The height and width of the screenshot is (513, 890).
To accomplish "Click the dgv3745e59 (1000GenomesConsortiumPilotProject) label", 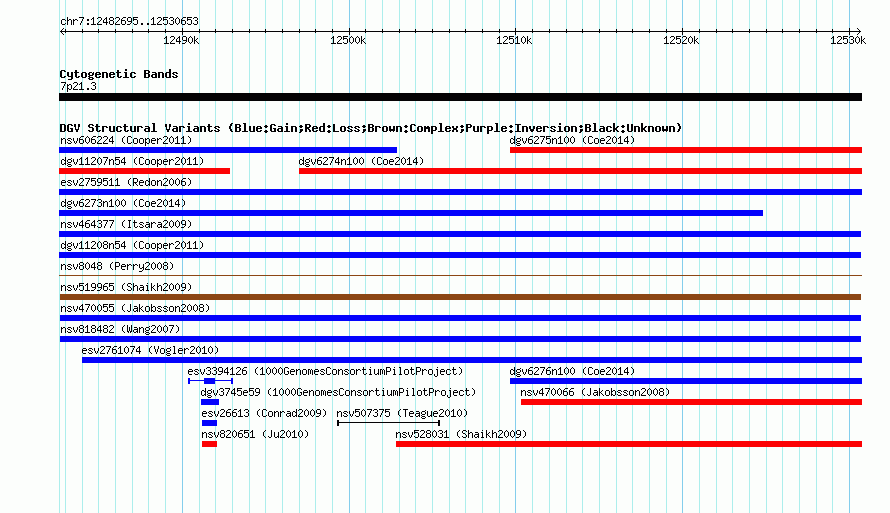I will (338, 392).
